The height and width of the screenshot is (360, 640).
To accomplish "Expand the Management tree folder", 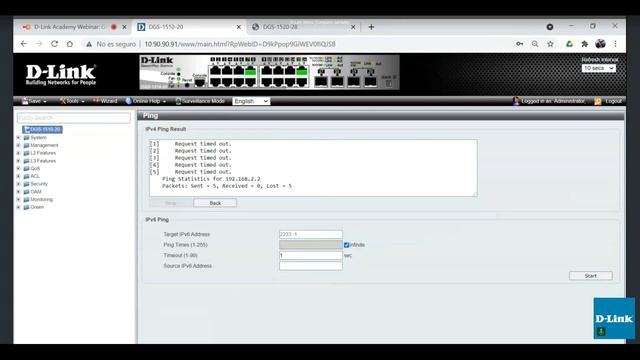I will click(x=18, y=145).
